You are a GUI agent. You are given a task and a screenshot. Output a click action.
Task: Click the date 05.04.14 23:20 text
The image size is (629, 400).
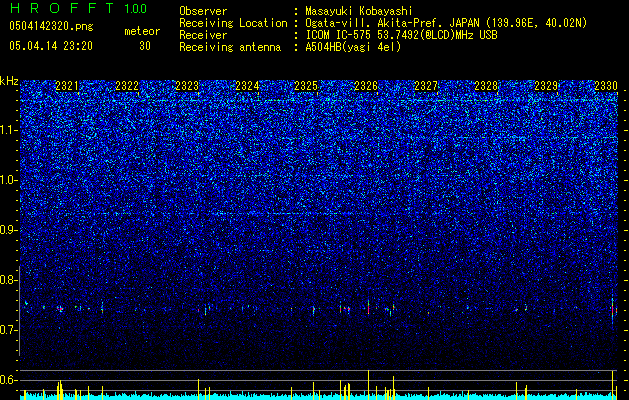coord(51,46)
